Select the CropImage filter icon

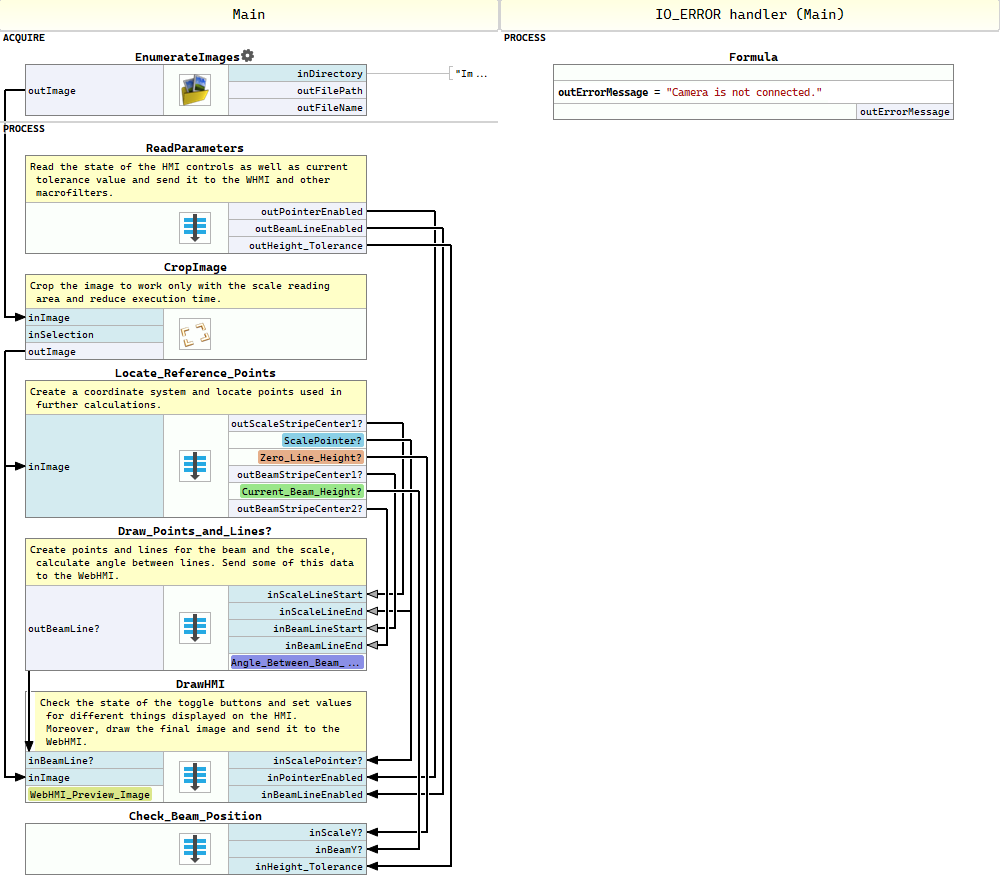[195, 334]
